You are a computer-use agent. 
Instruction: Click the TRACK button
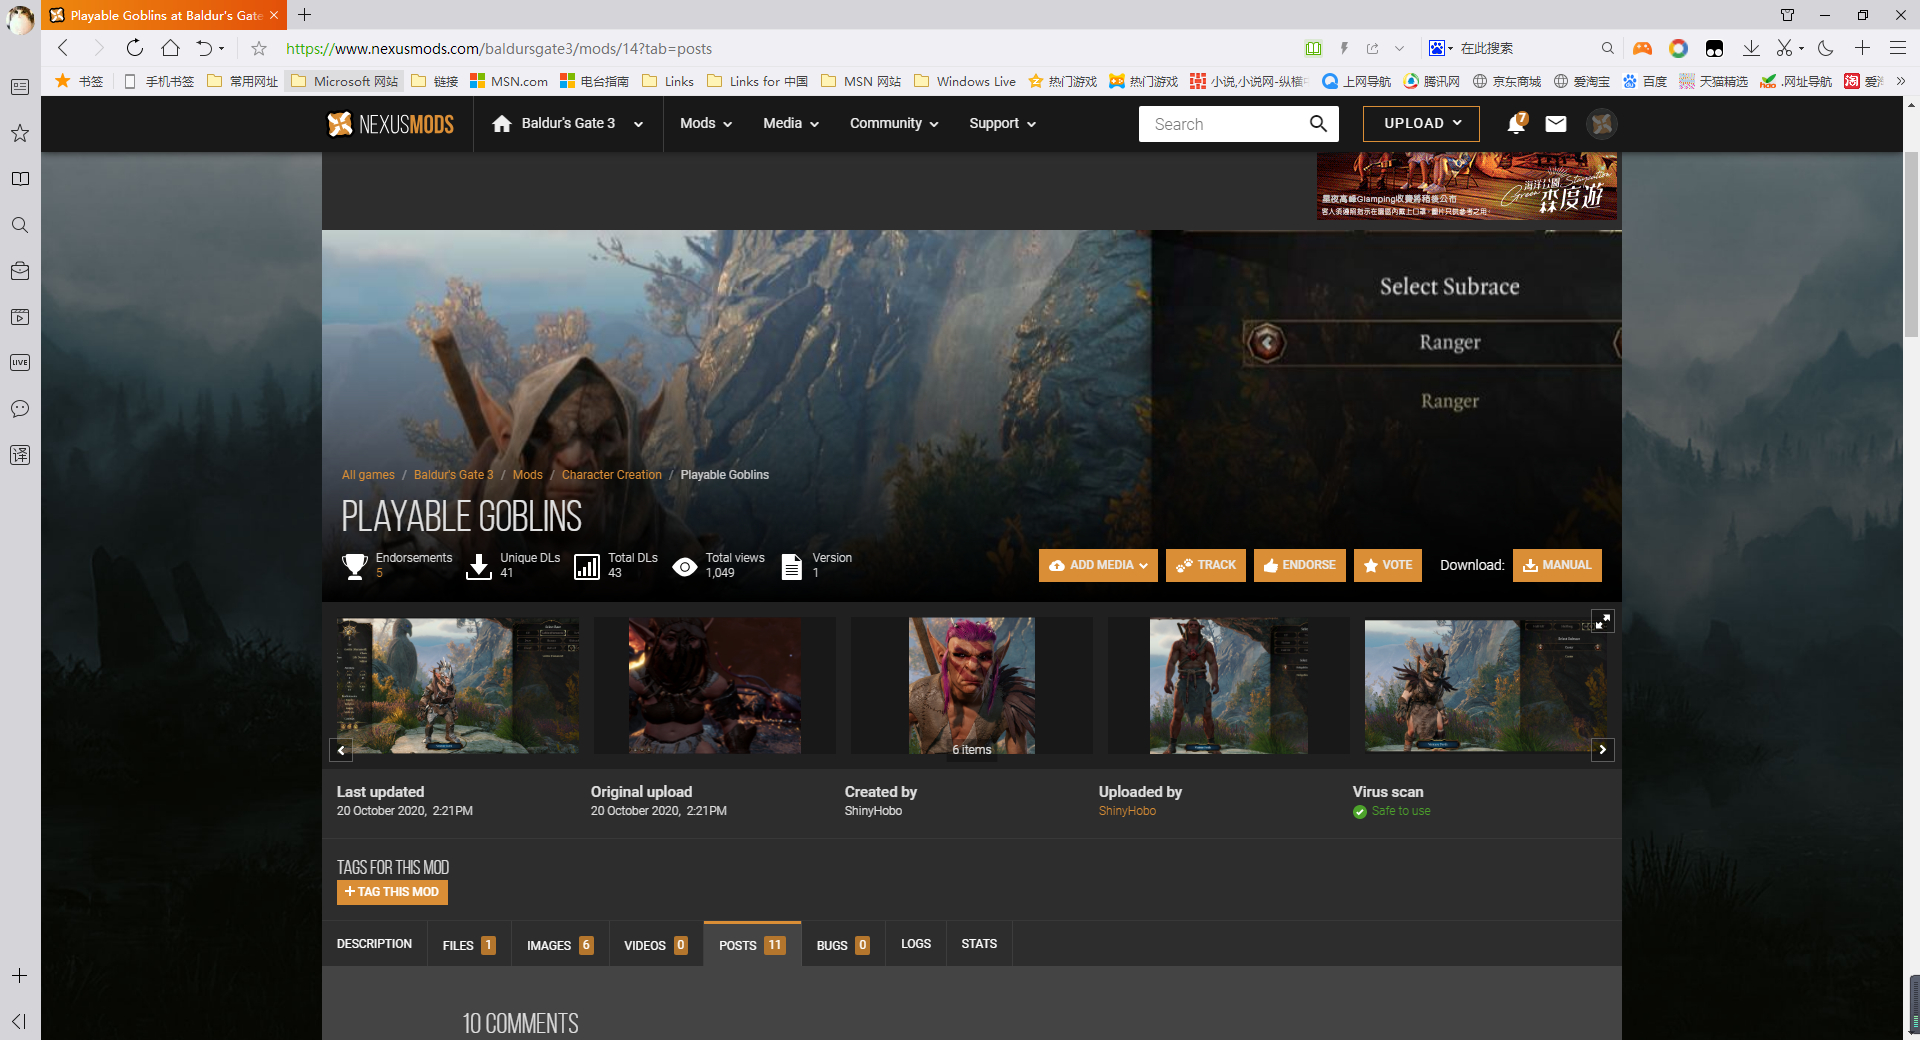tap(1206, 565)
